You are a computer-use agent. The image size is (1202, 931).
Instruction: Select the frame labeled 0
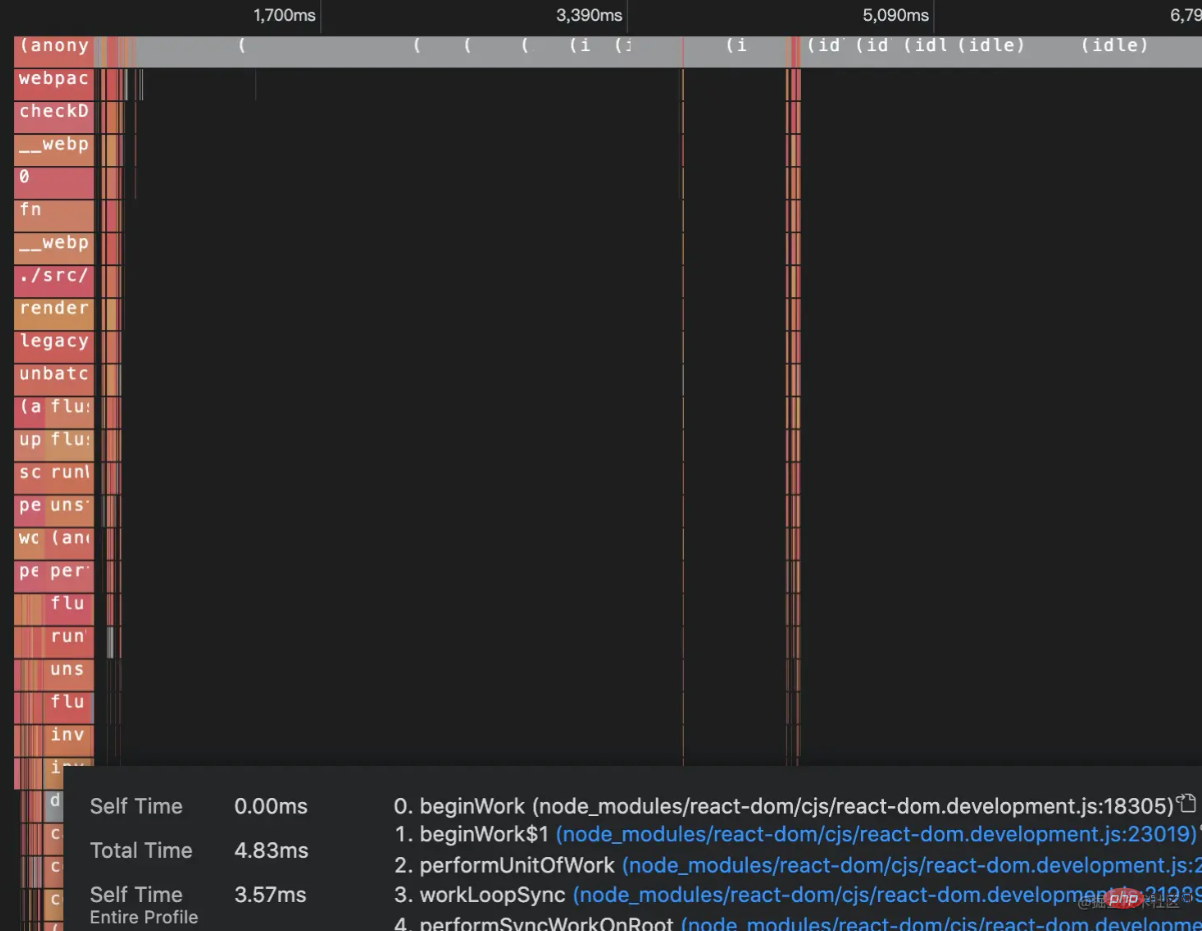pyautogui.click(x=54, y=177)
